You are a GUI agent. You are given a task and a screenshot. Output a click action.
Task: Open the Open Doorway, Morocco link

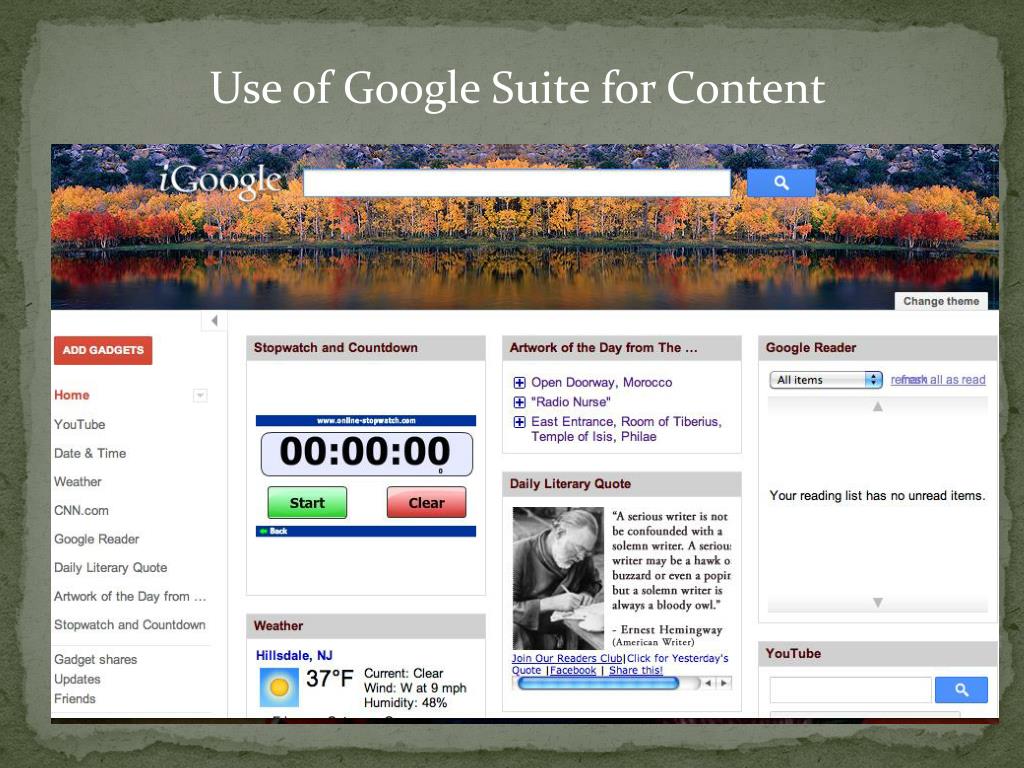(601, 383)
